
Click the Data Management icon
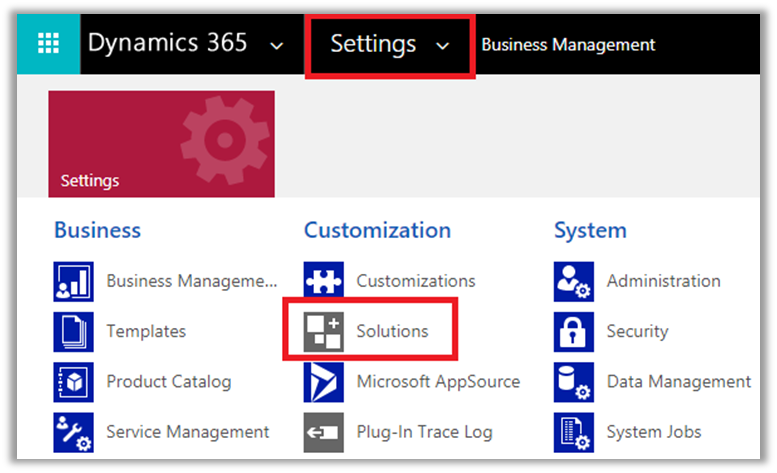tap(573, 382)
